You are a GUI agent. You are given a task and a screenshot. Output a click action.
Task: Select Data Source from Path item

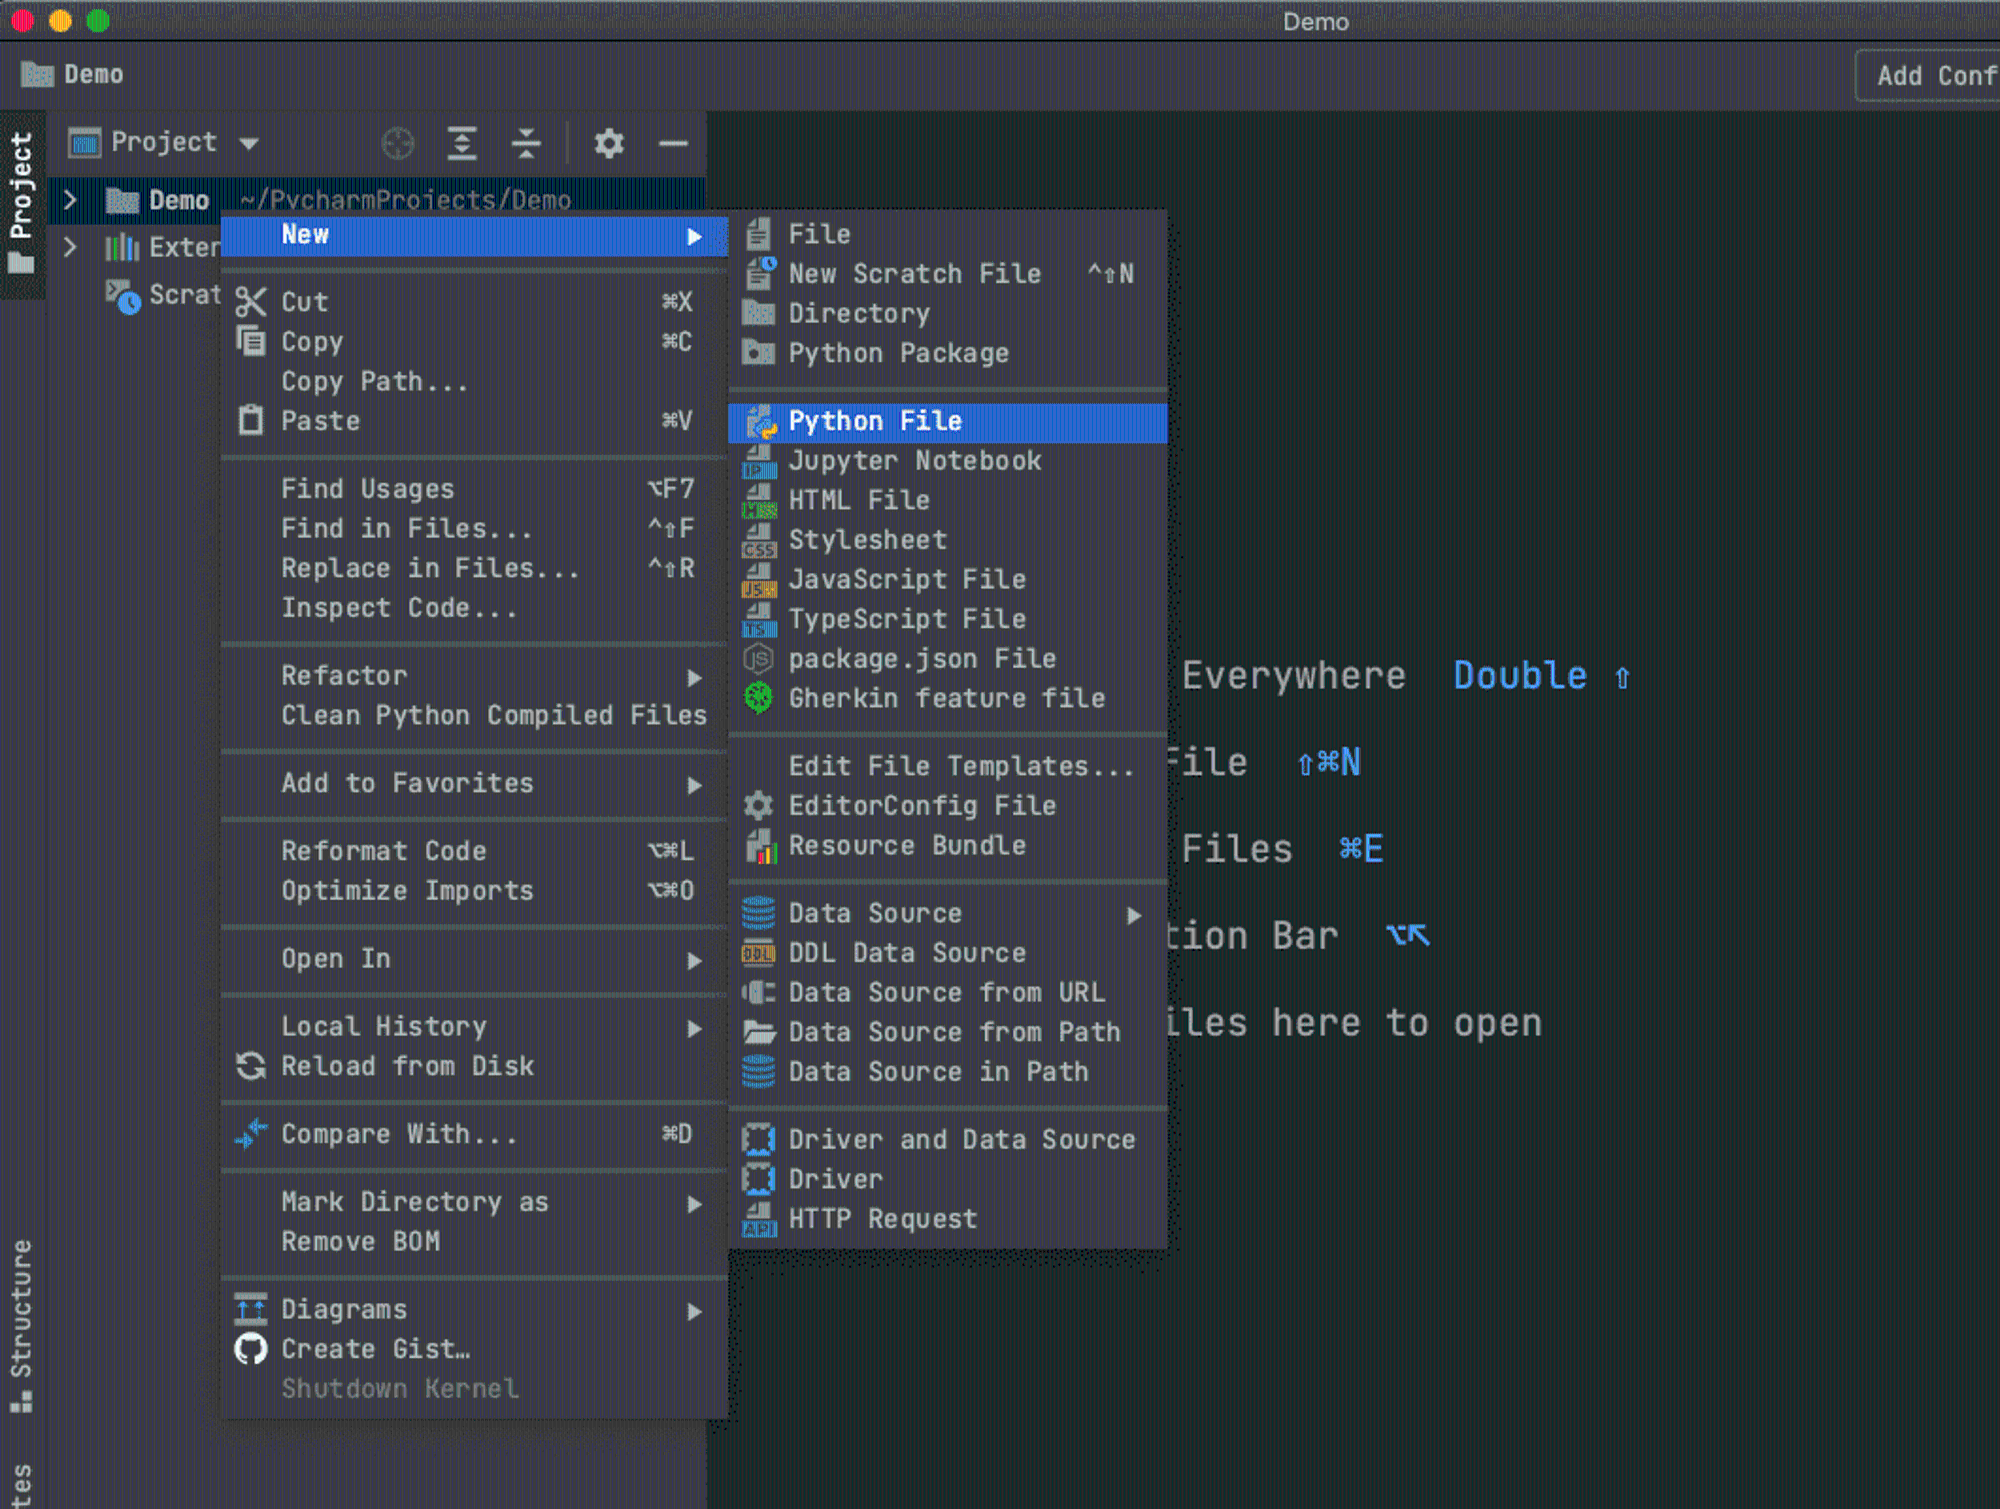point(948,1032)
